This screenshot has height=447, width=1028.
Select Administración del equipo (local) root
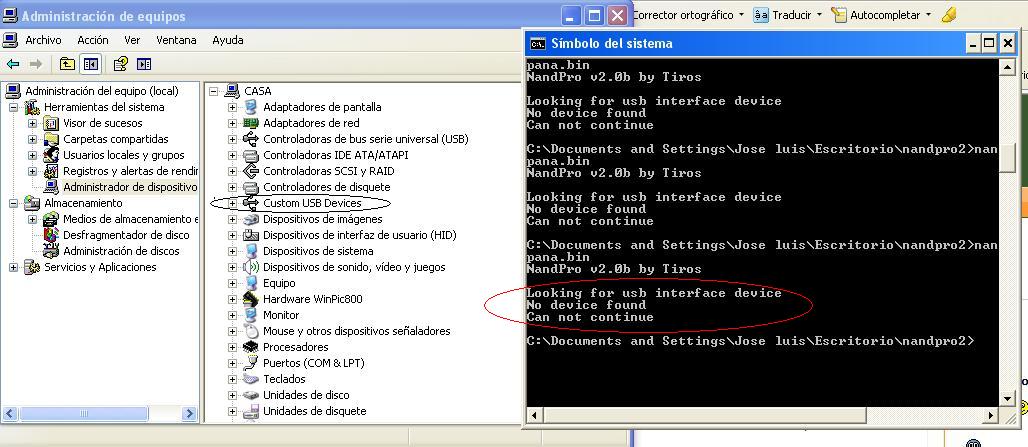point(102,91)
